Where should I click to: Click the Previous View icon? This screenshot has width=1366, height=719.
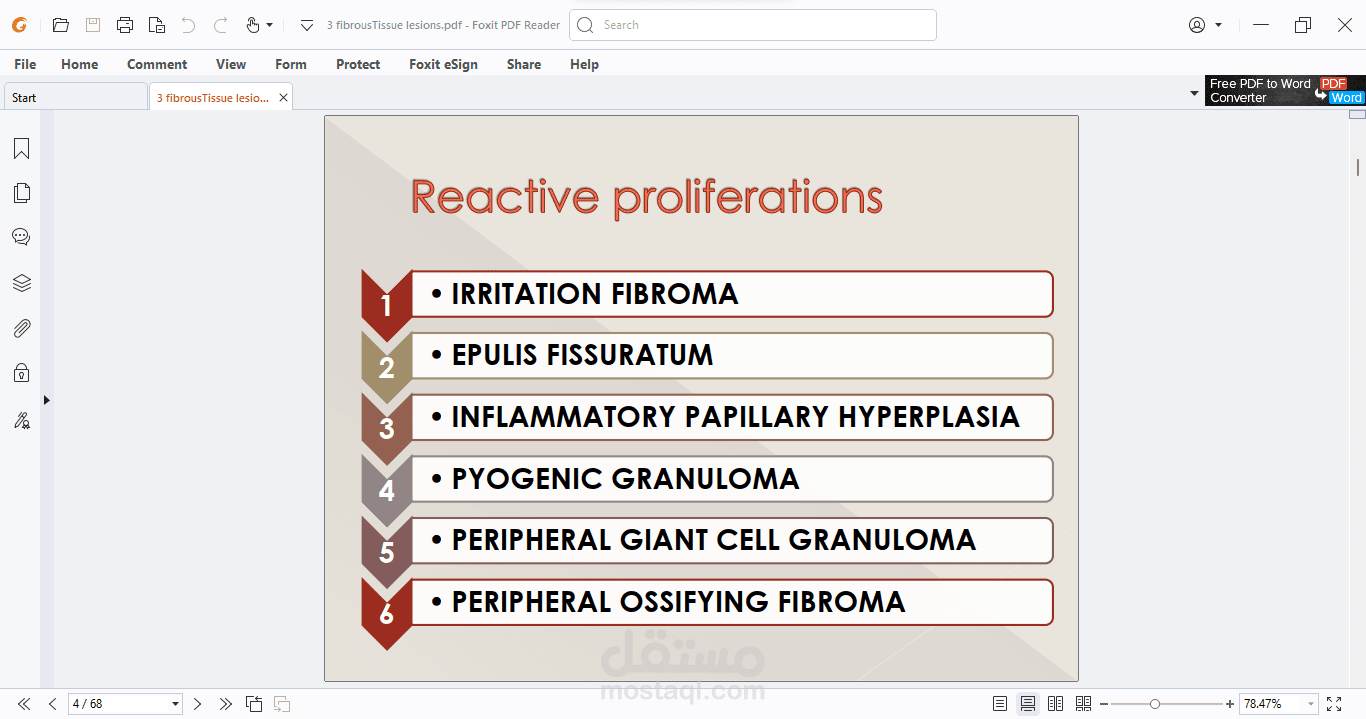(x=254, y=704)
